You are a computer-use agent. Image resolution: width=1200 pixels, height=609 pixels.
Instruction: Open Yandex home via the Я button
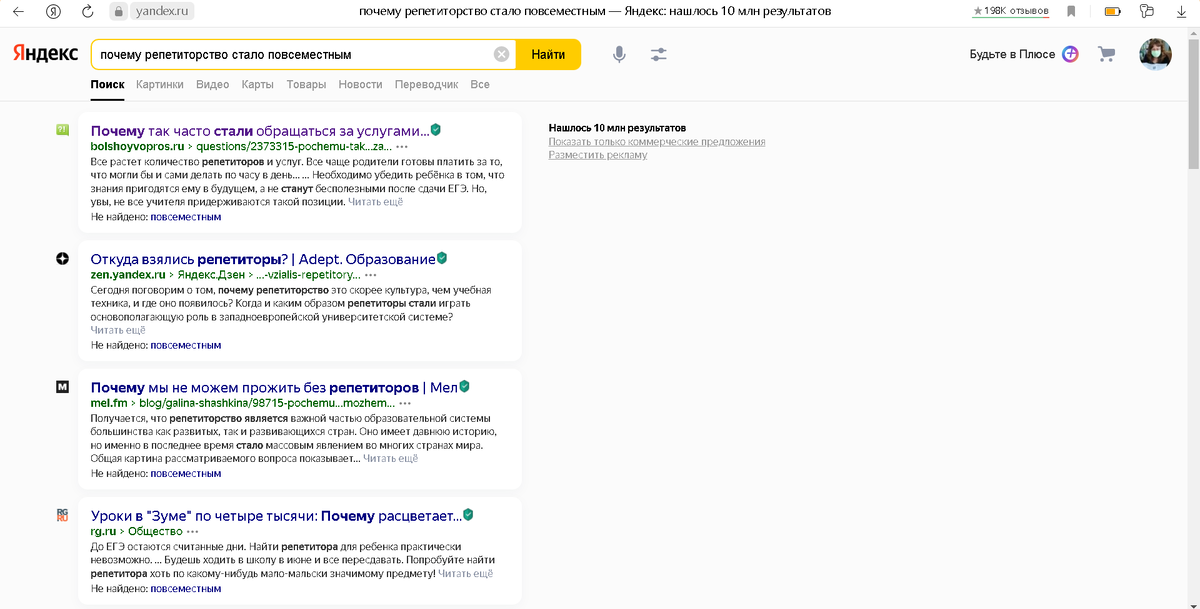[x=53, y=11]
